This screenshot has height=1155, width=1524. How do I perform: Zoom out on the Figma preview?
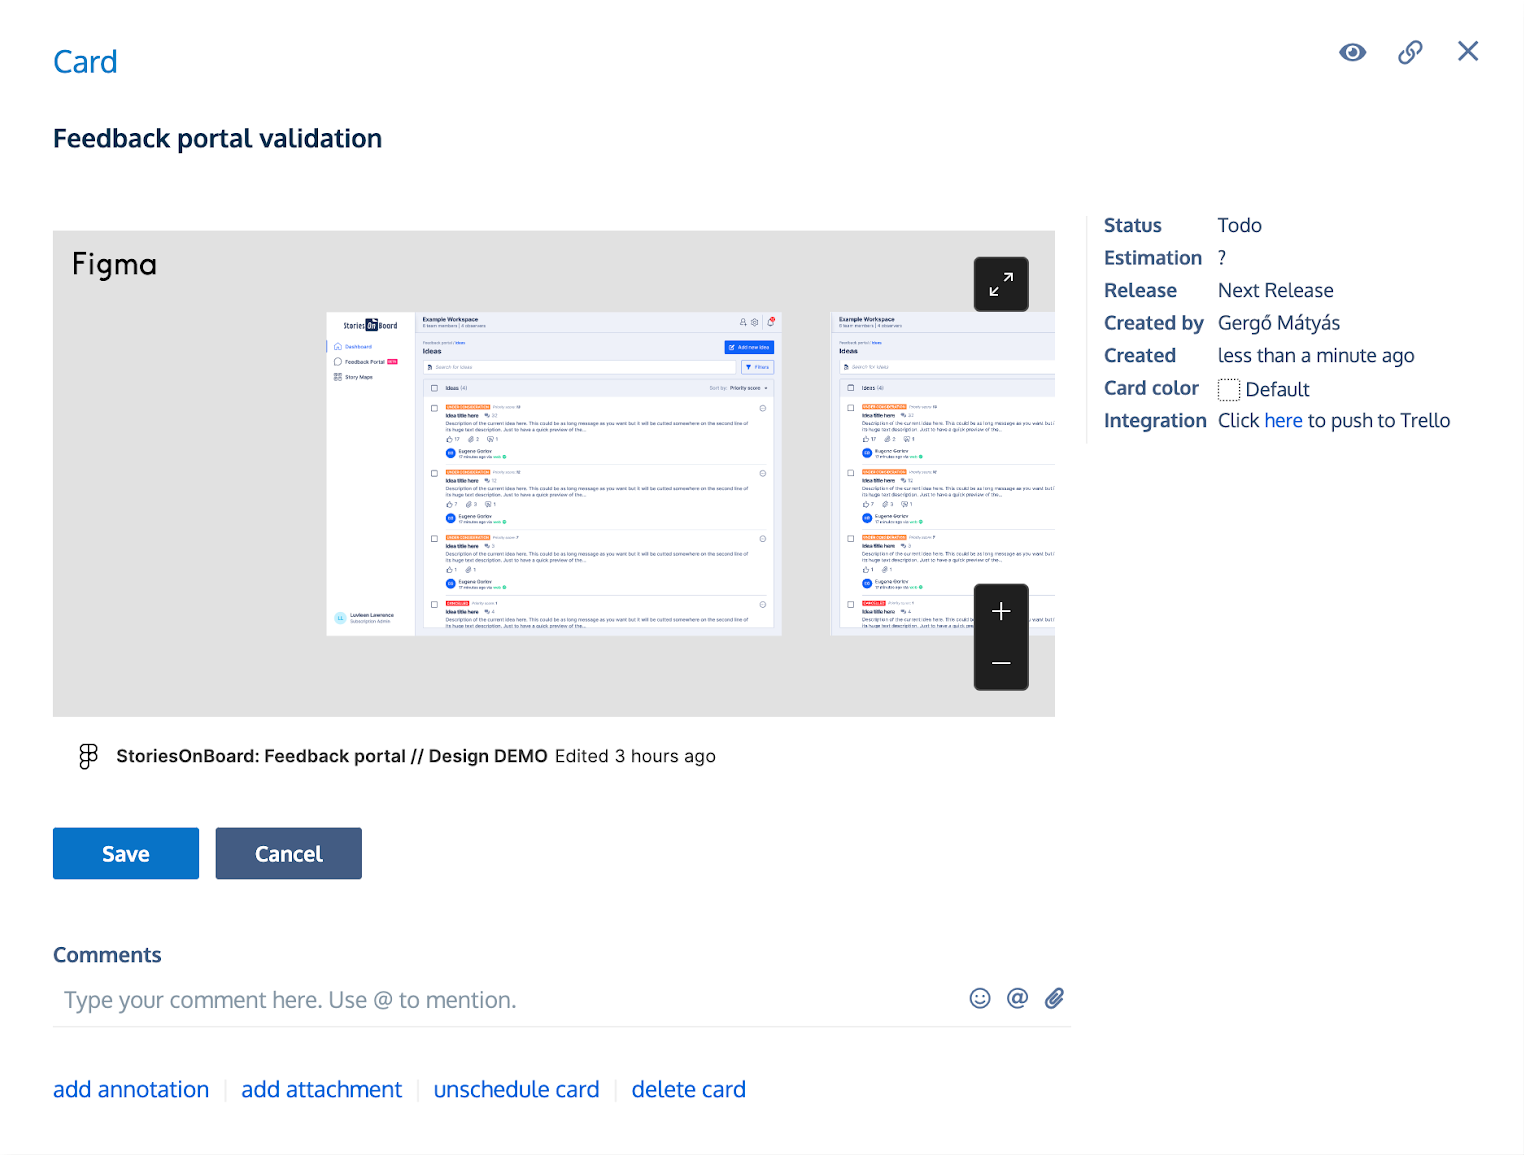point(1001,663)
